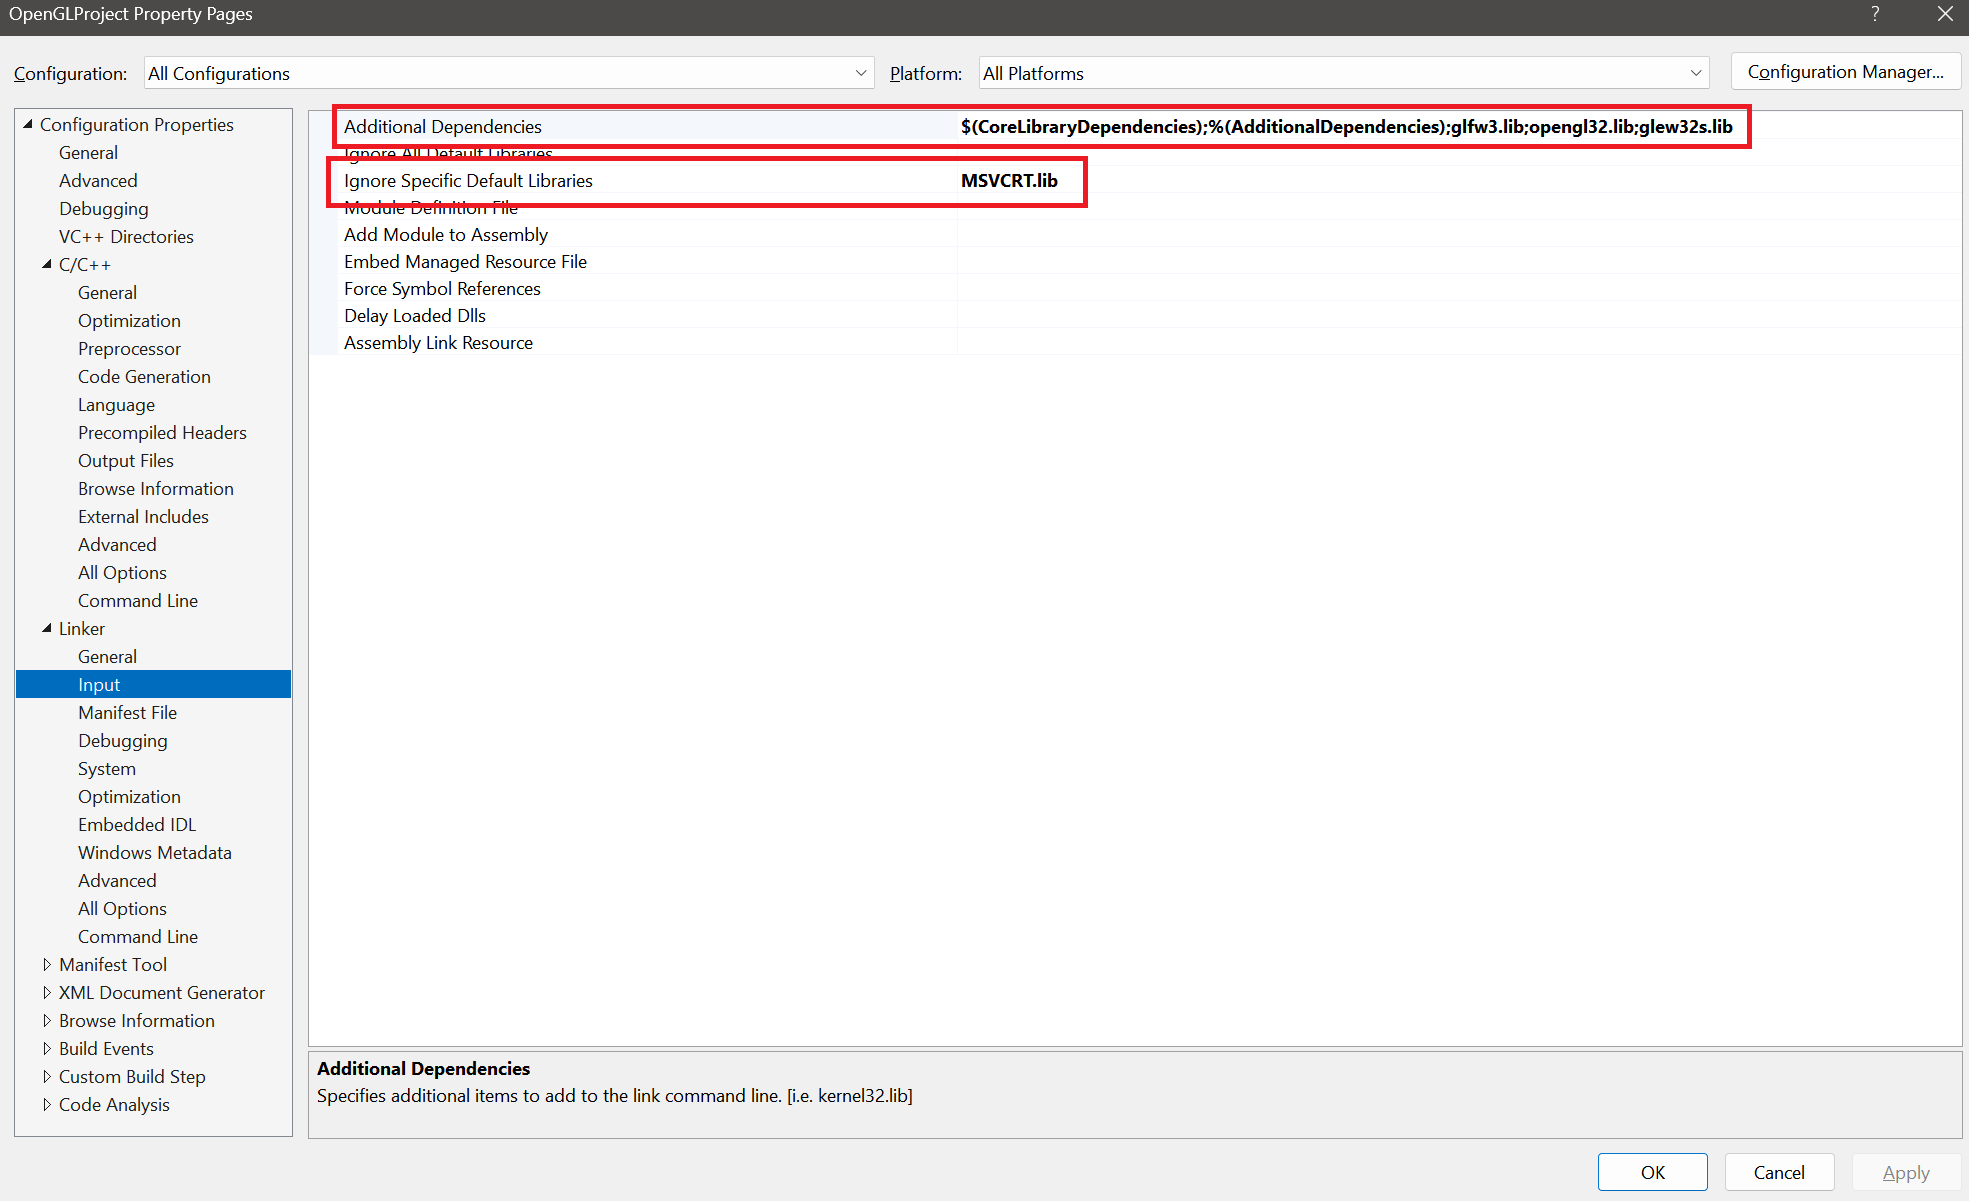Expand the Manifest Tool node
This screenshot has height=1201, width=1969.
click(47, 964)
